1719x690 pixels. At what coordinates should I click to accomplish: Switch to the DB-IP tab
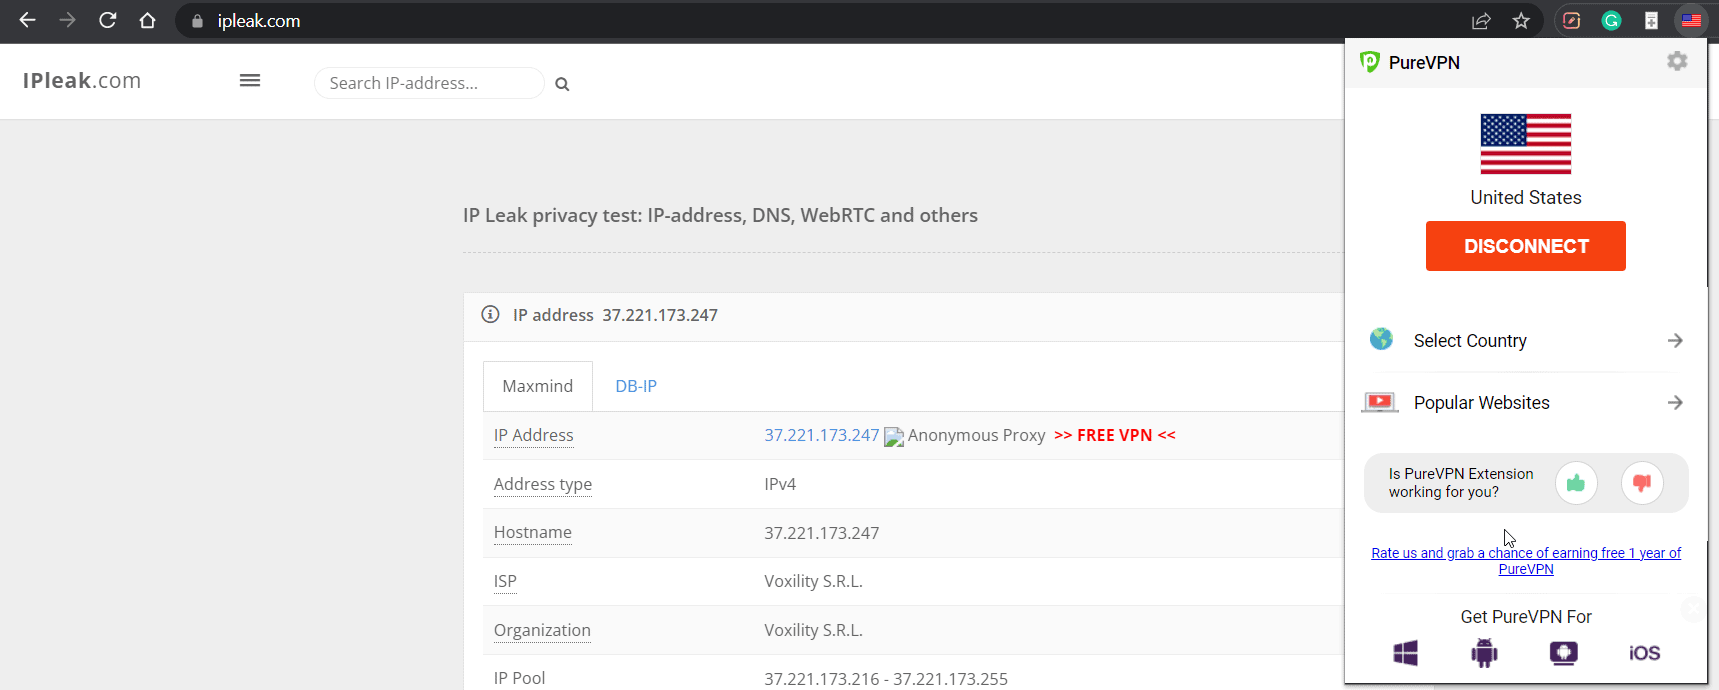(x=636, y=386)
